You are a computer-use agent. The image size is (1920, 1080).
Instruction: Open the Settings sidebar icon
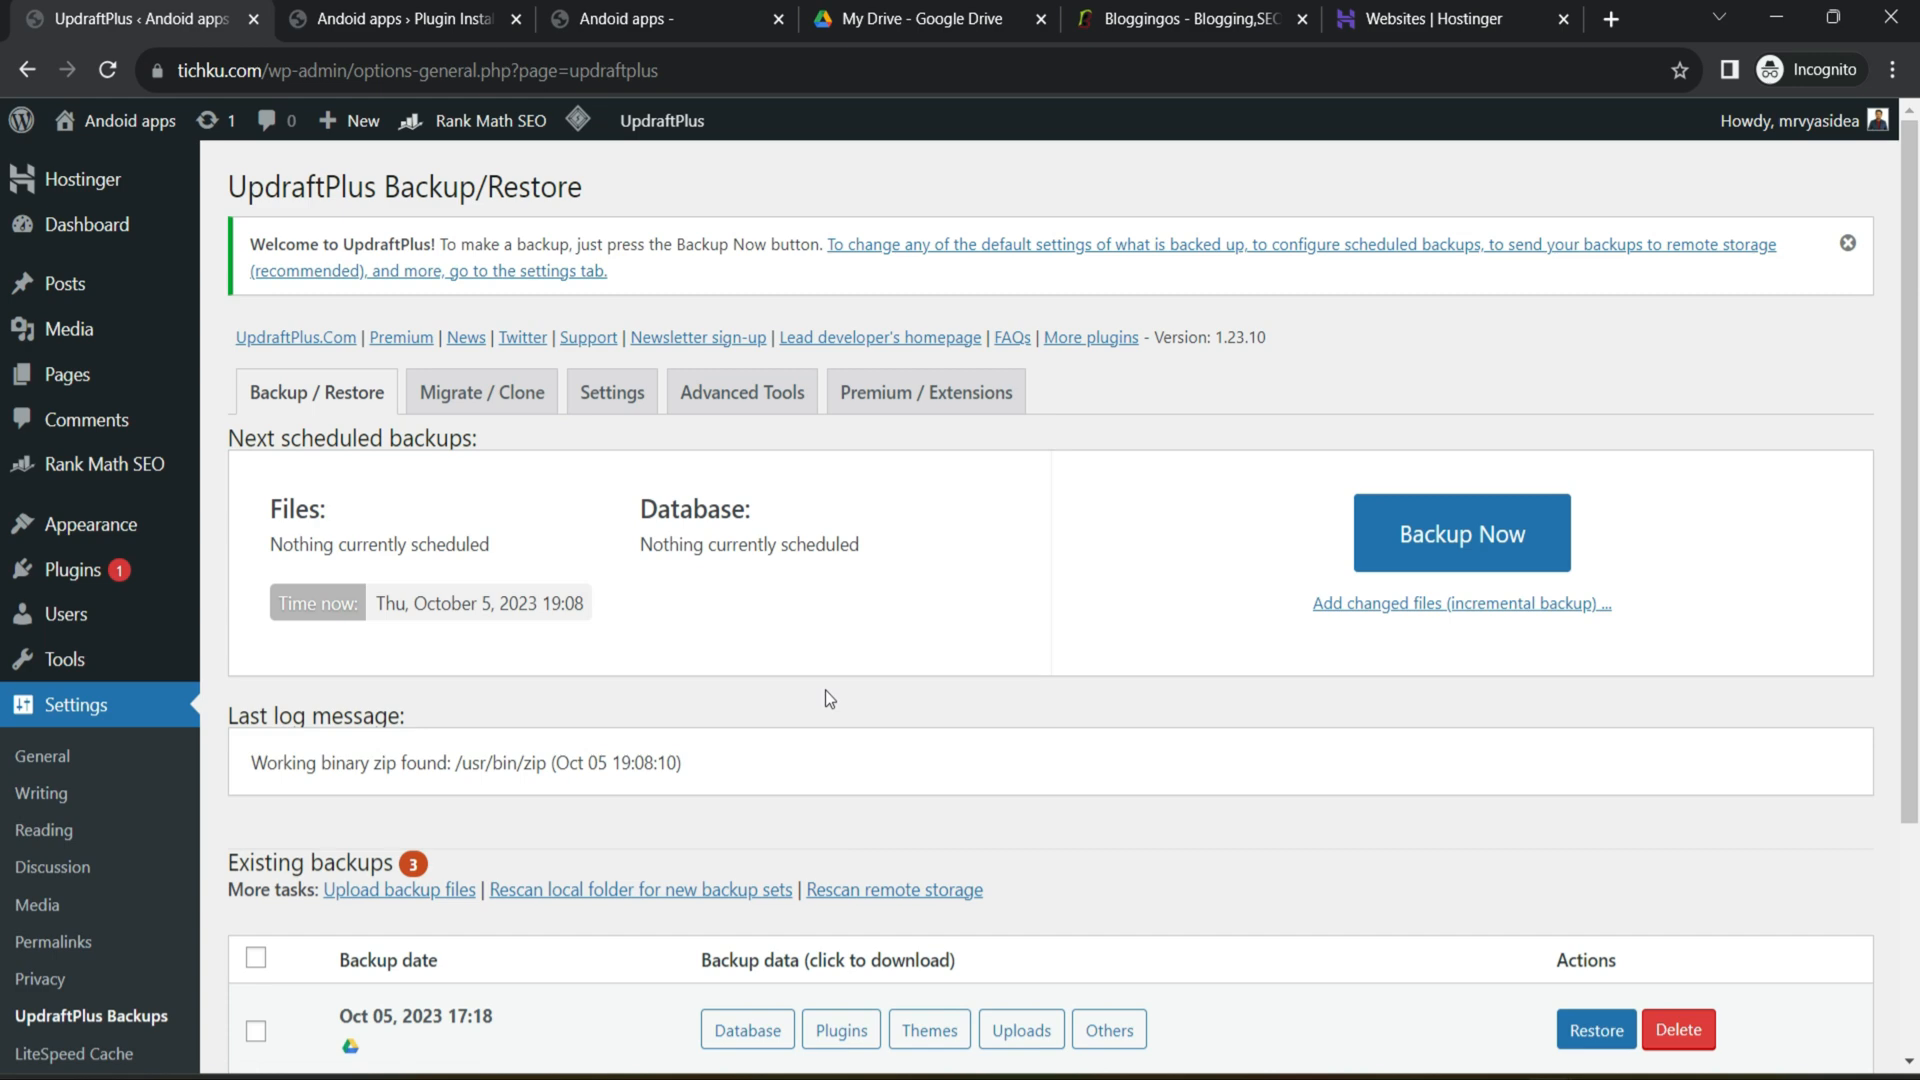click(22, 705)
